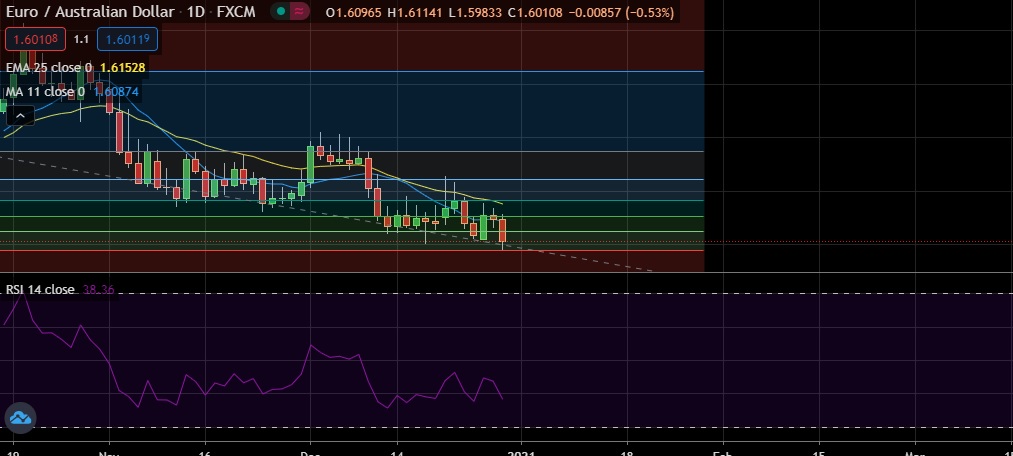Select the RSI 14 close indicator label
The width and height of the screenshot is (1013, 456).
40,290
